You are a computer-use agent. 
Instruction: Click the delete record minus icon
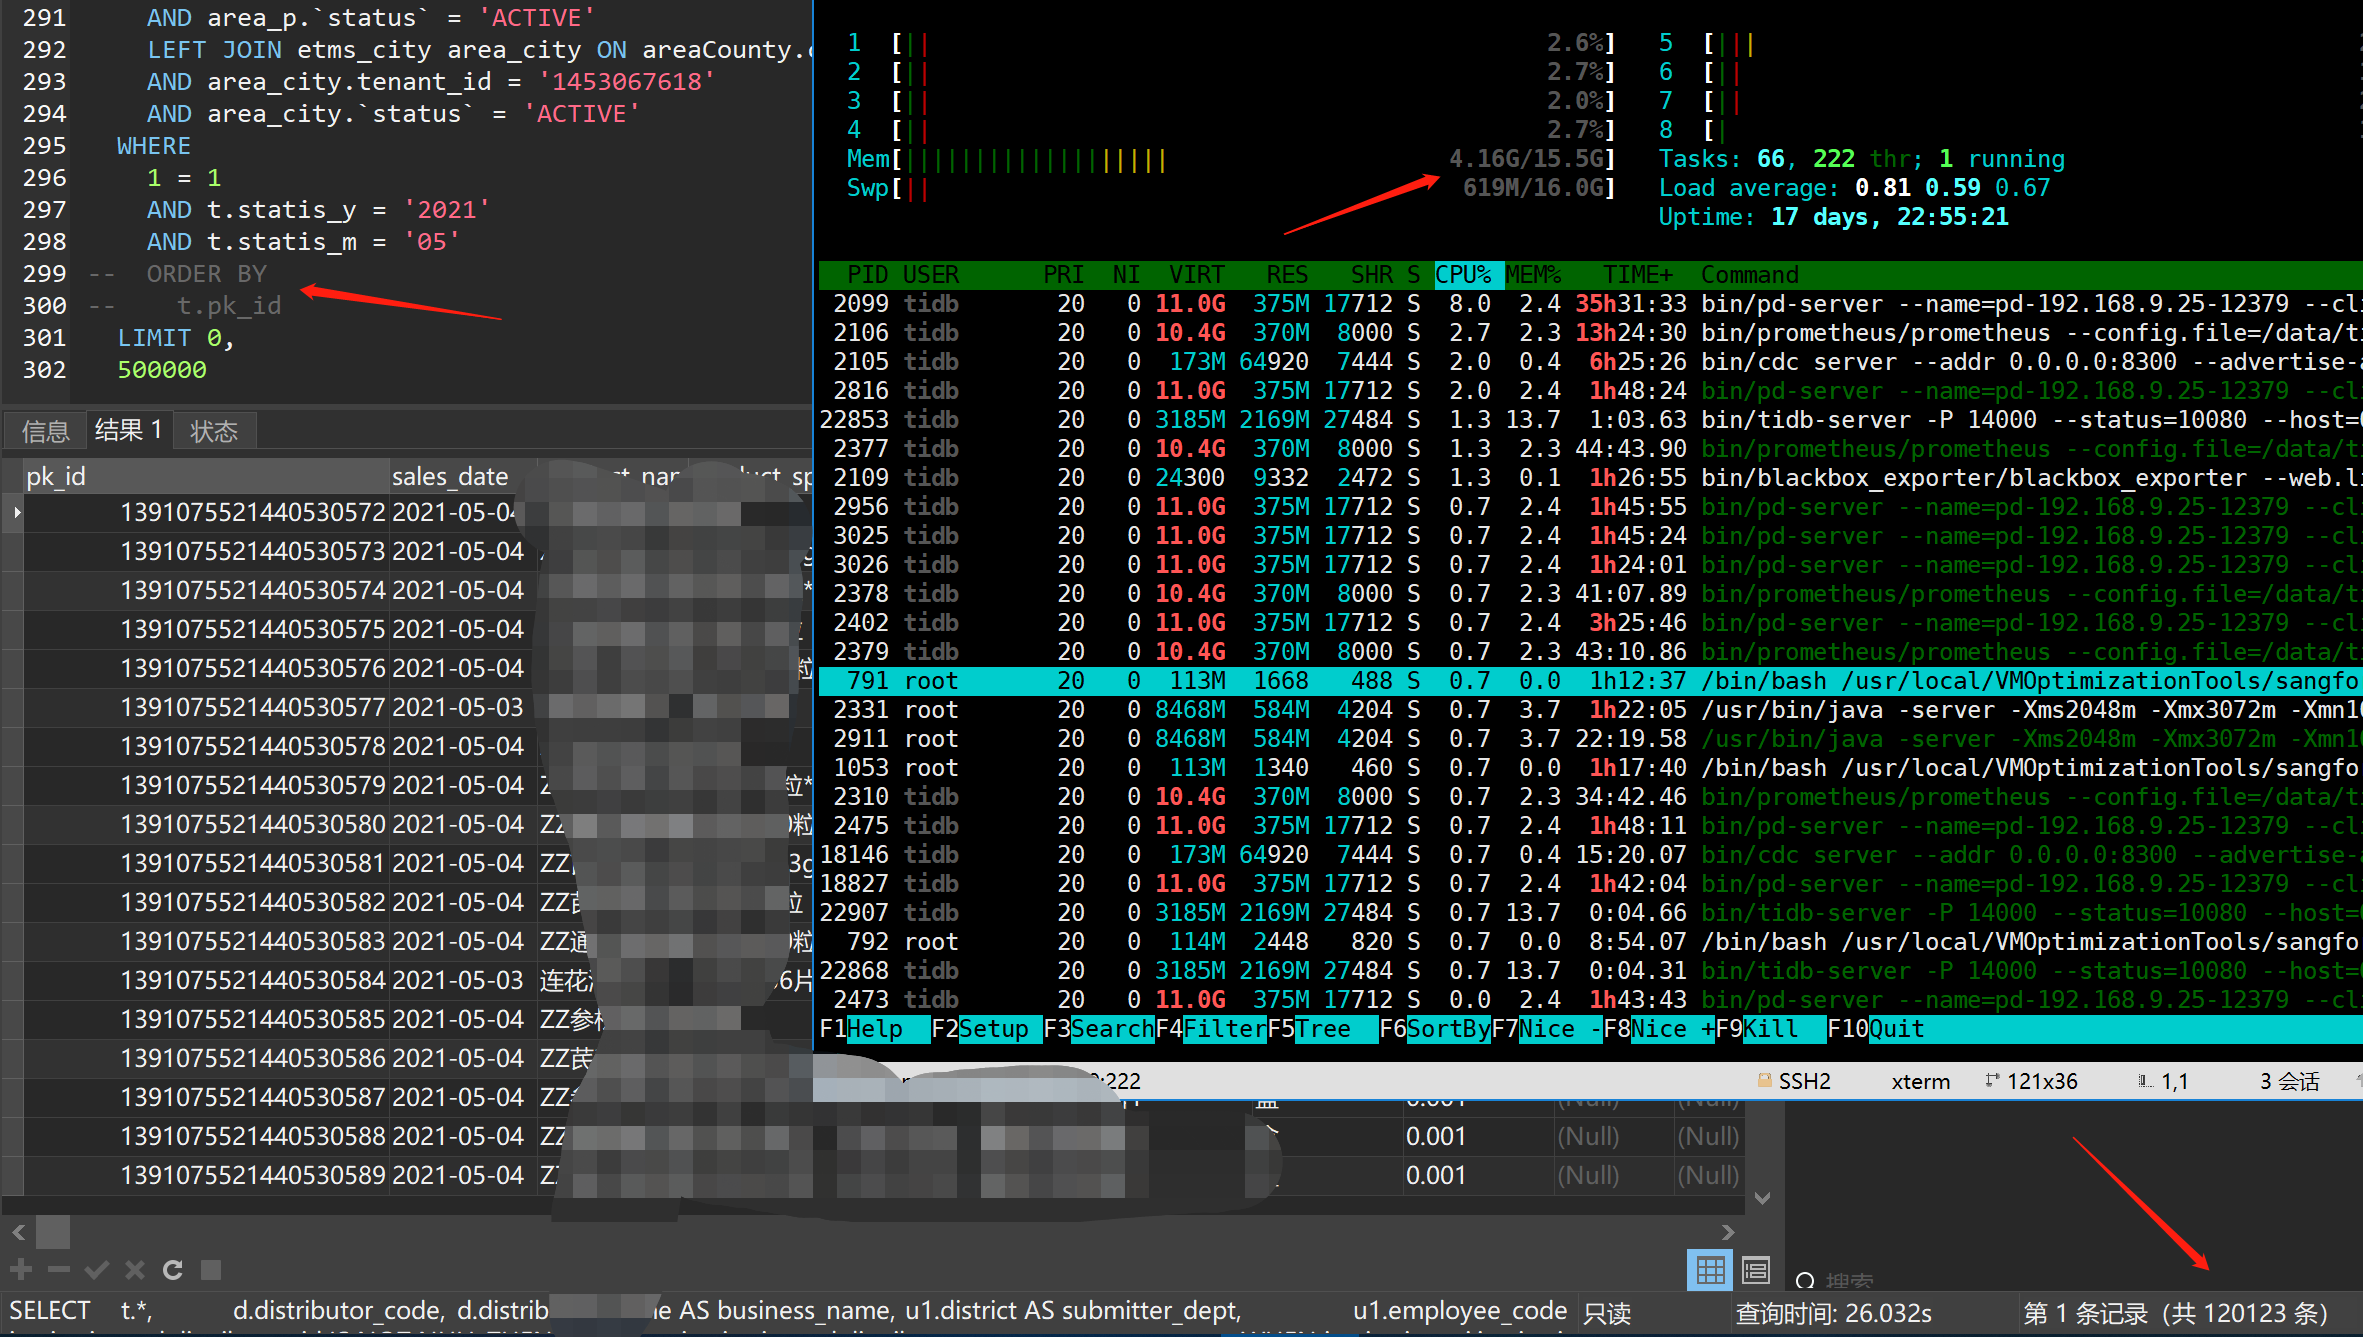tap(59, 1269)
